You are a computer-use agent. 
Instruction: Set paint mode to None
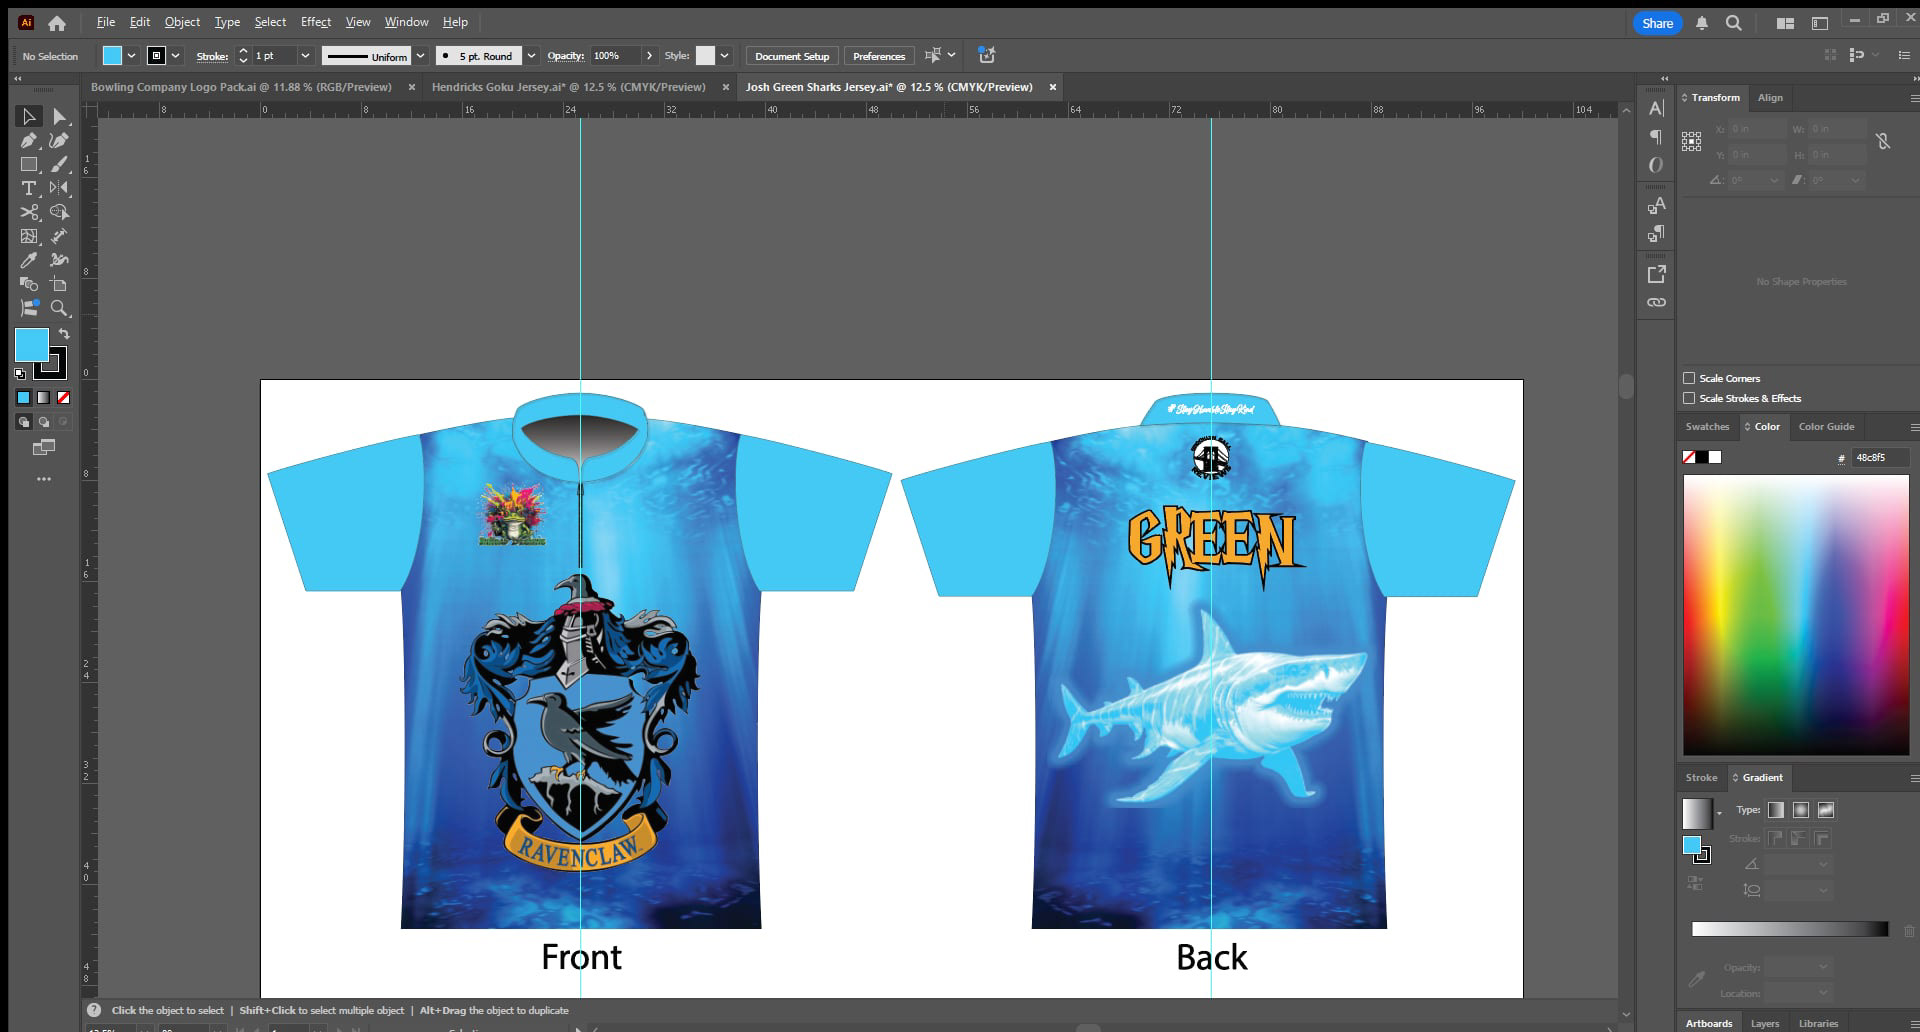63,397
